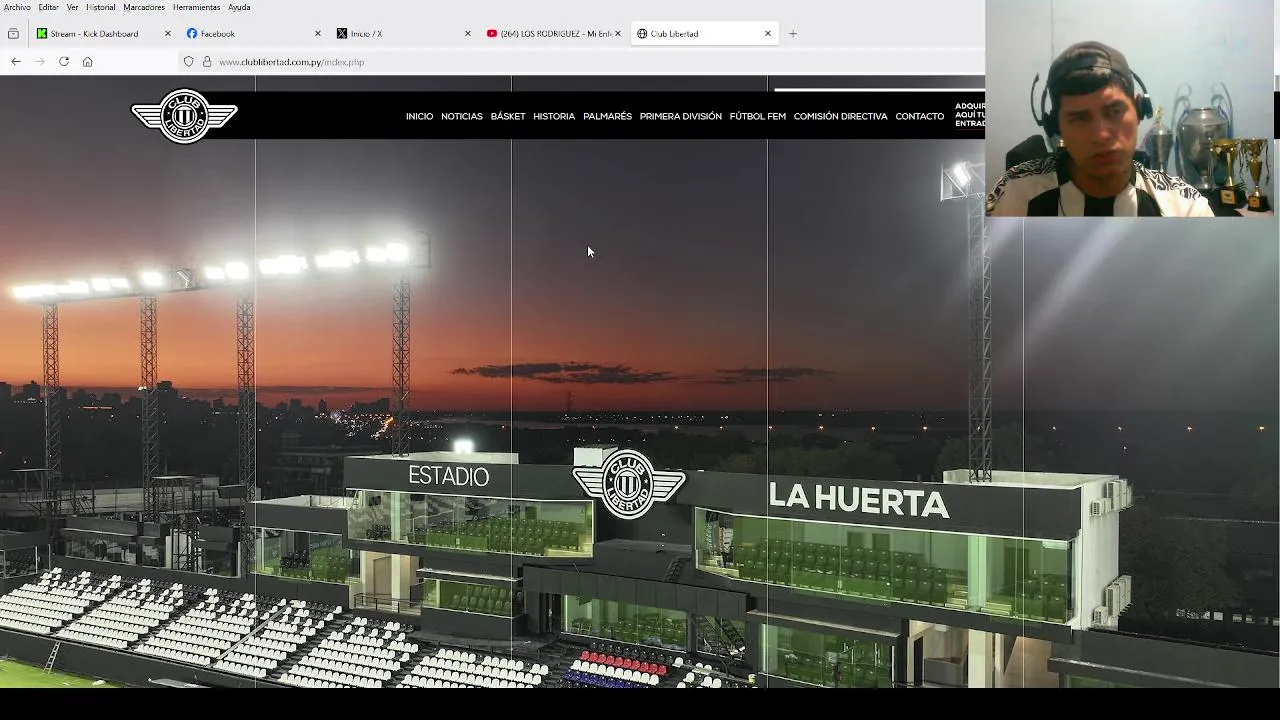Switch to the Facebook tab
This screenshot has width=1280, height=720.
point(254,34)
